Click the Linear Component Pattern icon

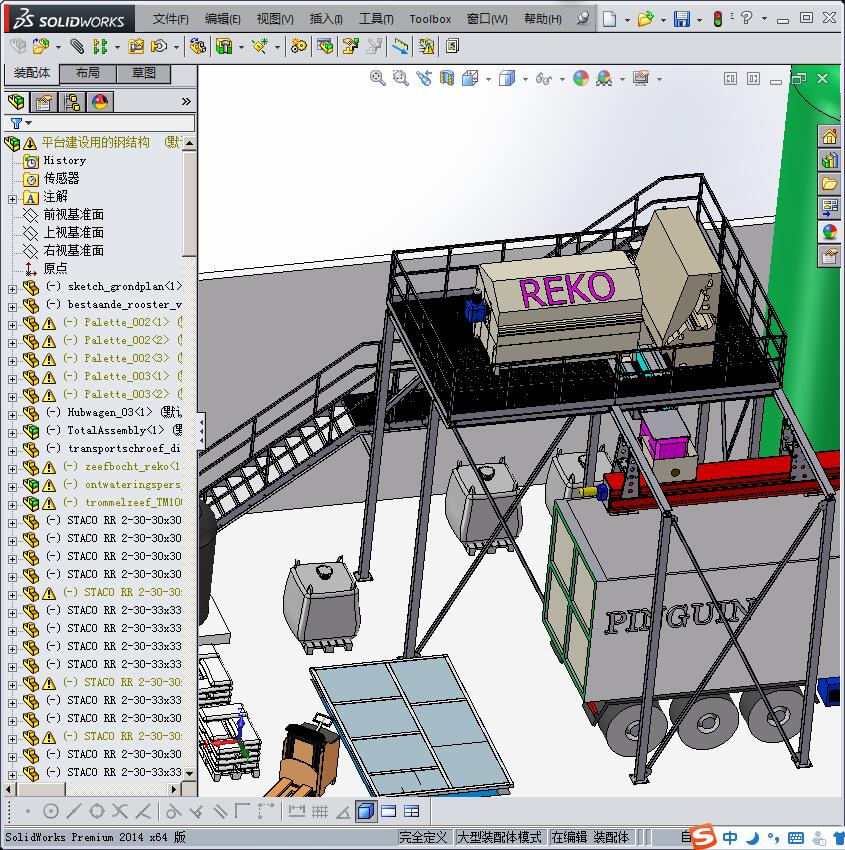pos(100,46)
